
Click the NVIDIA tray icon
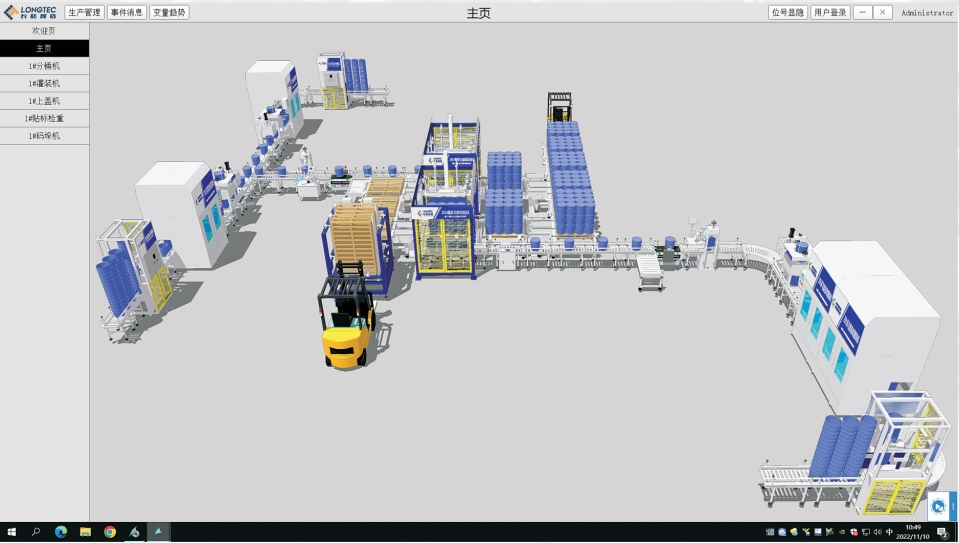pyautogui.click(x=842, y=532)
